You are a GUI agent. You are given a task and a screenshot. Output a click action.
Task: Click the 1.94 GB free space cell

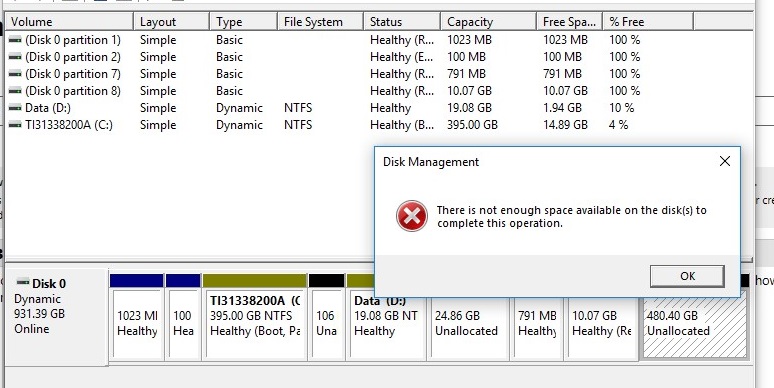562,108
